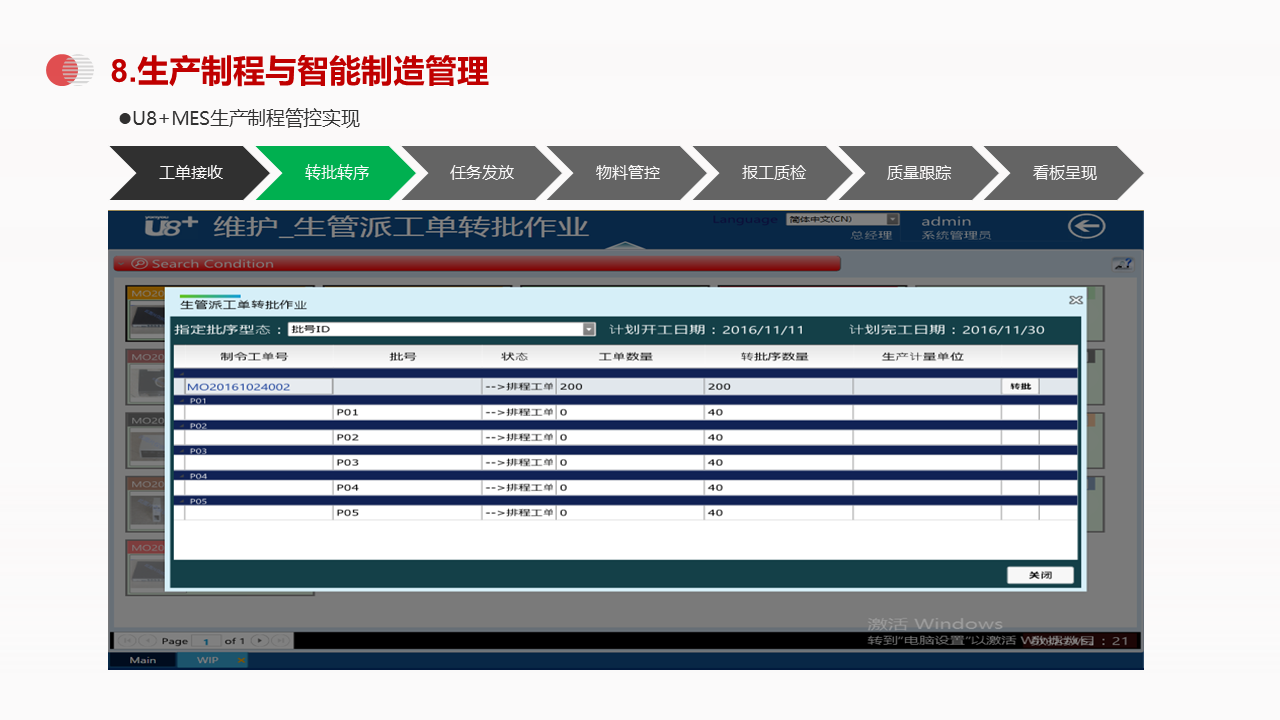Select the 转批转序 step

click(x=336, y=173)
